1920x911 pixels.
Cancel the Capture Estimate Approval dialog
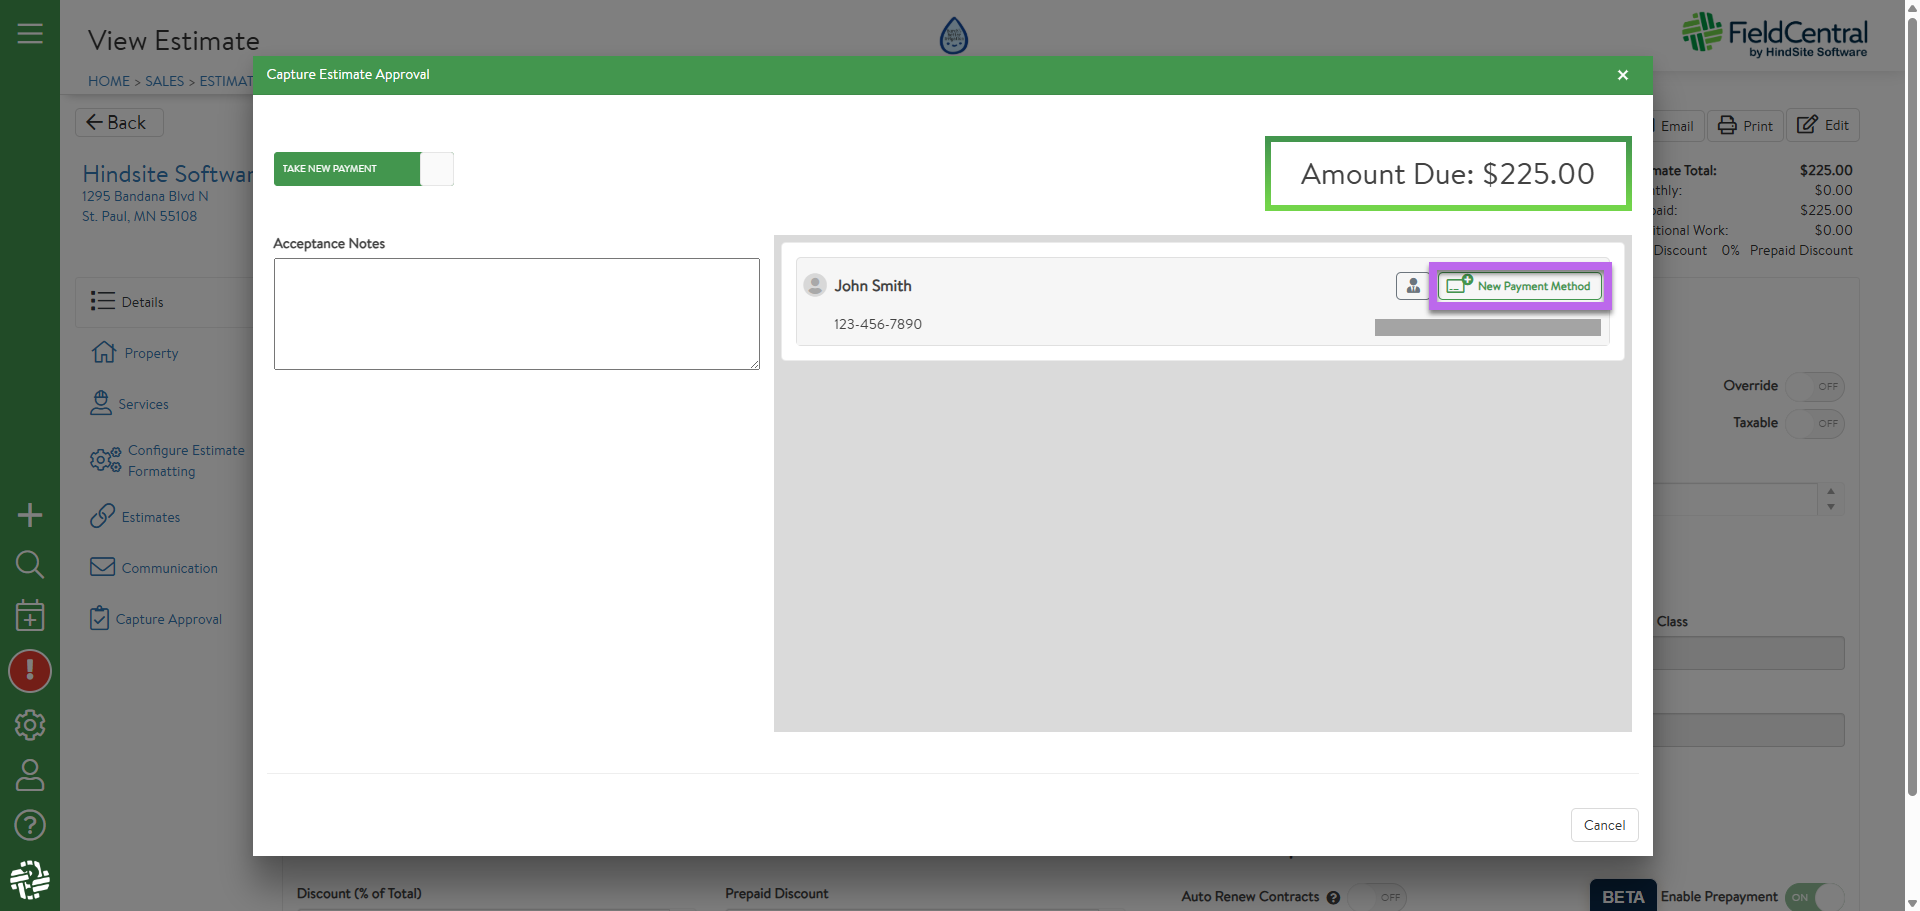1604,825
